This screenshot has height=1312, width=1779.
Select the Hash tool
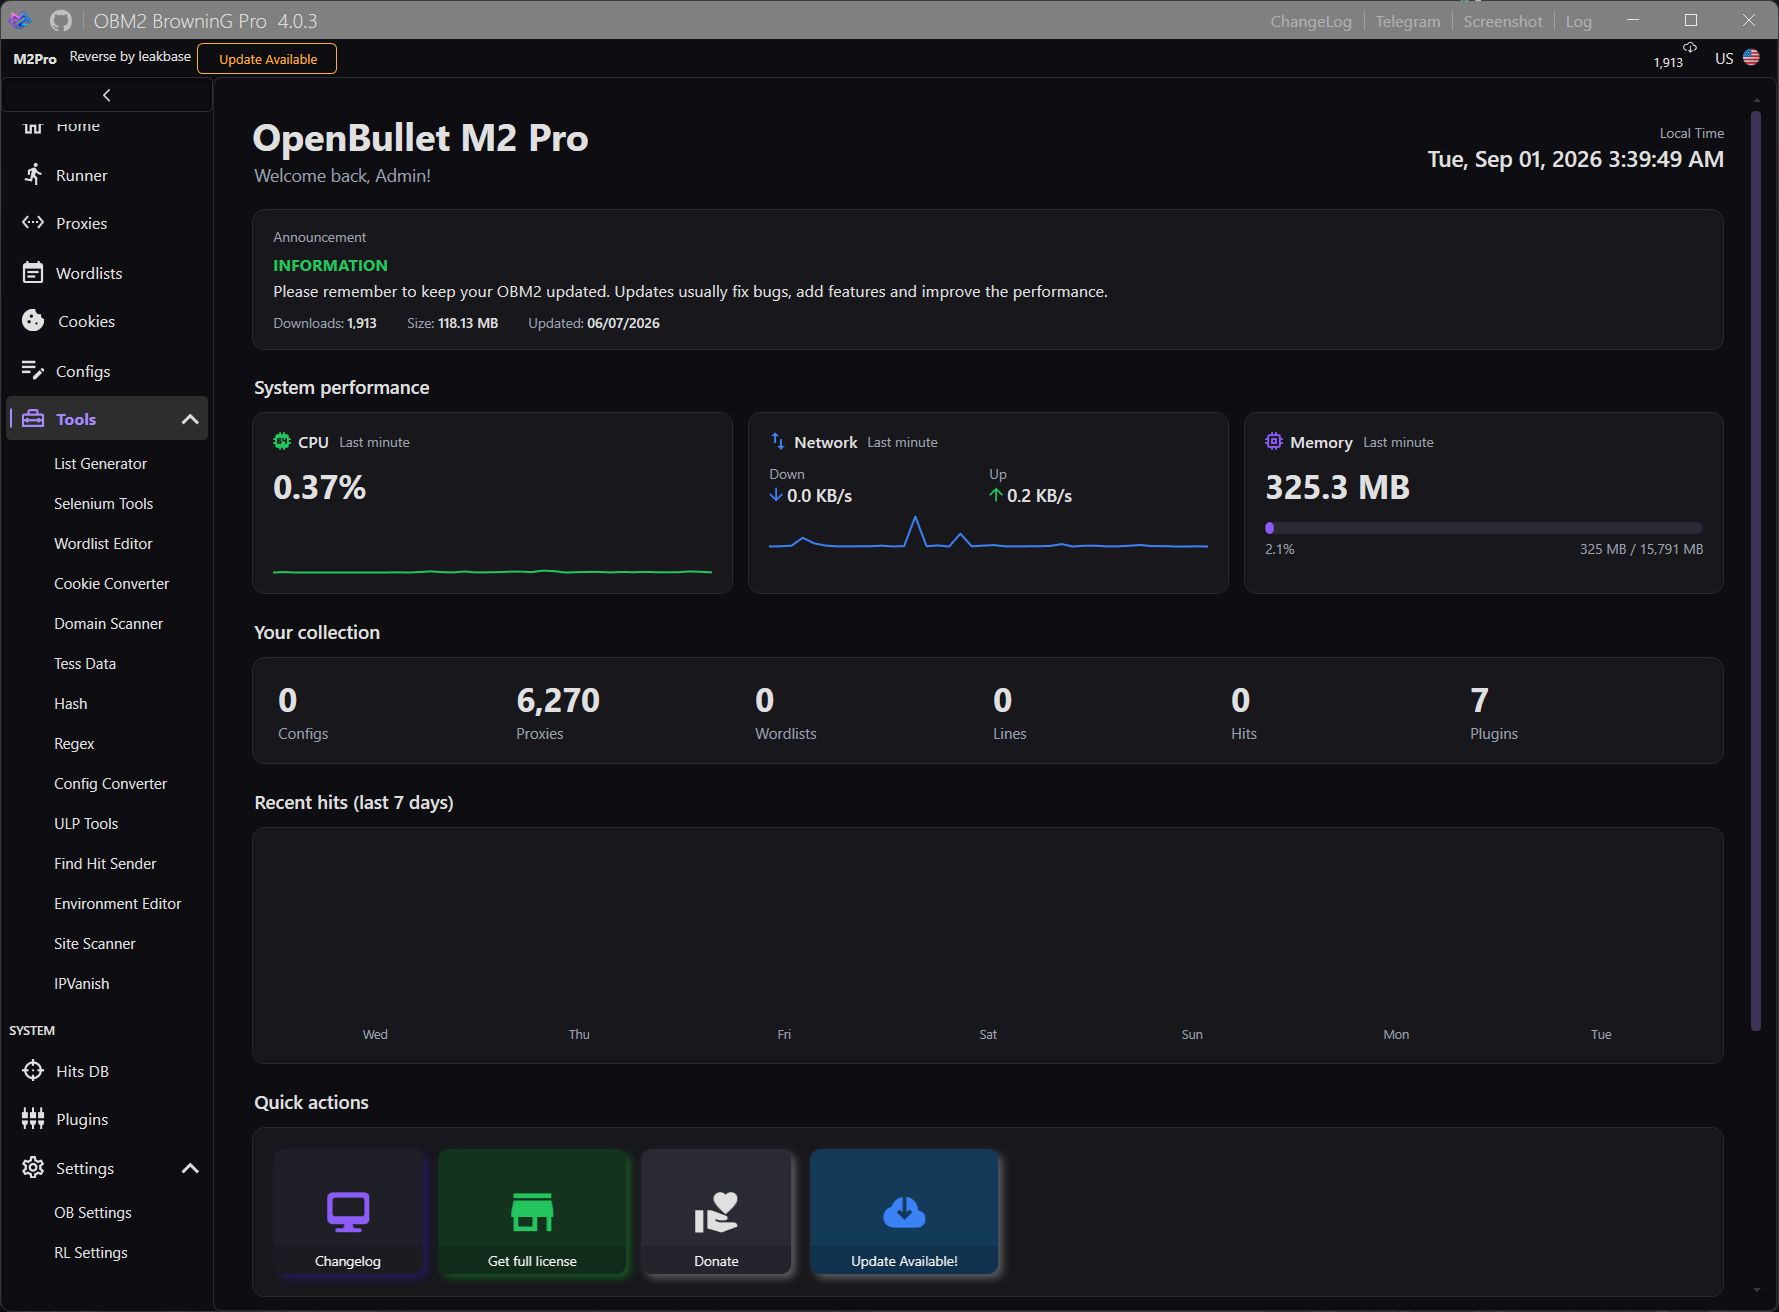click(x=71, y=704)
